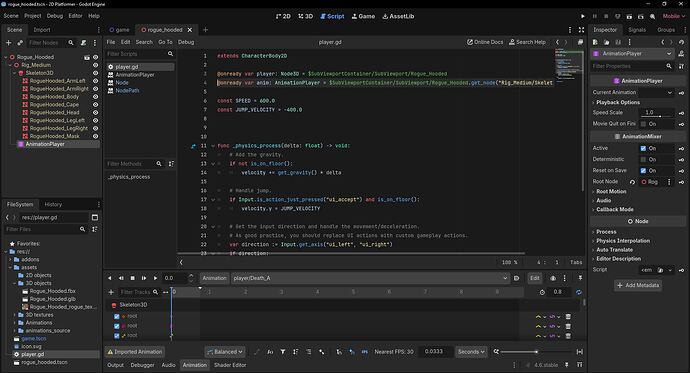
Task: Click the timeline fit-to-length icon
Action: click(x=580, y=352)
